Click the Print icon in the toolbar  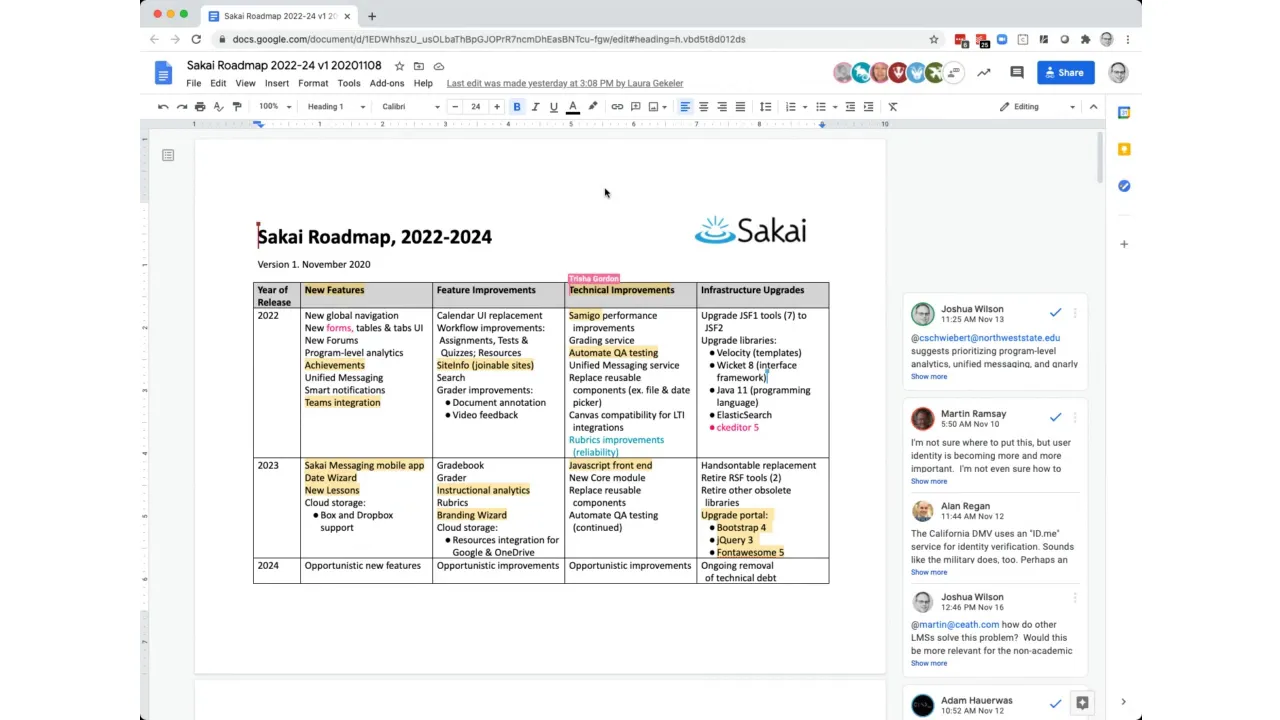[200, 106]
